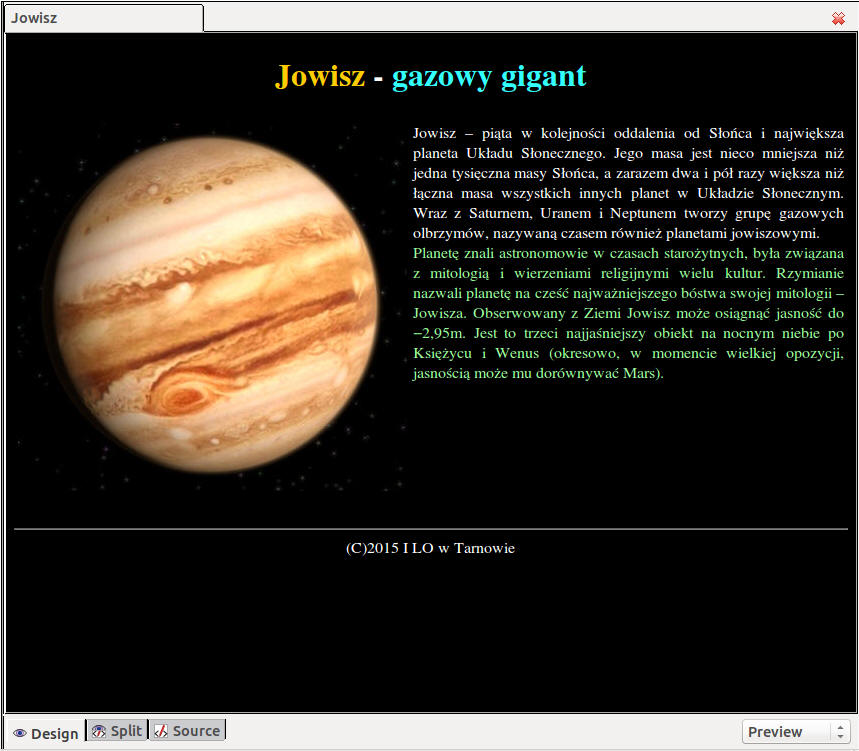859x751 pixels.
Task: Click the "(C)2015 I LO w Tarnowie" footer
Action: coord(430,548)
